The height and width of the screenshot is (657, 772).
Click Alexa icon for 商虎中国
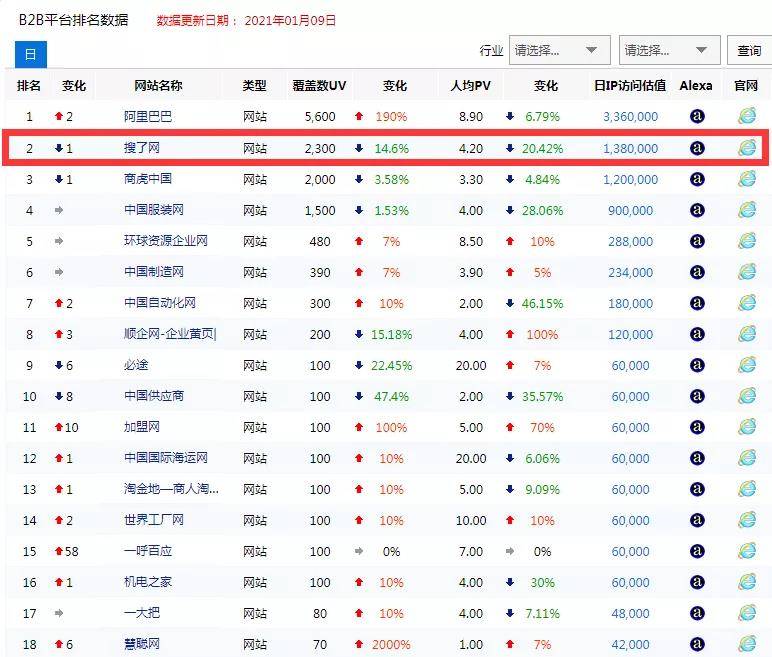coord(697,179)
